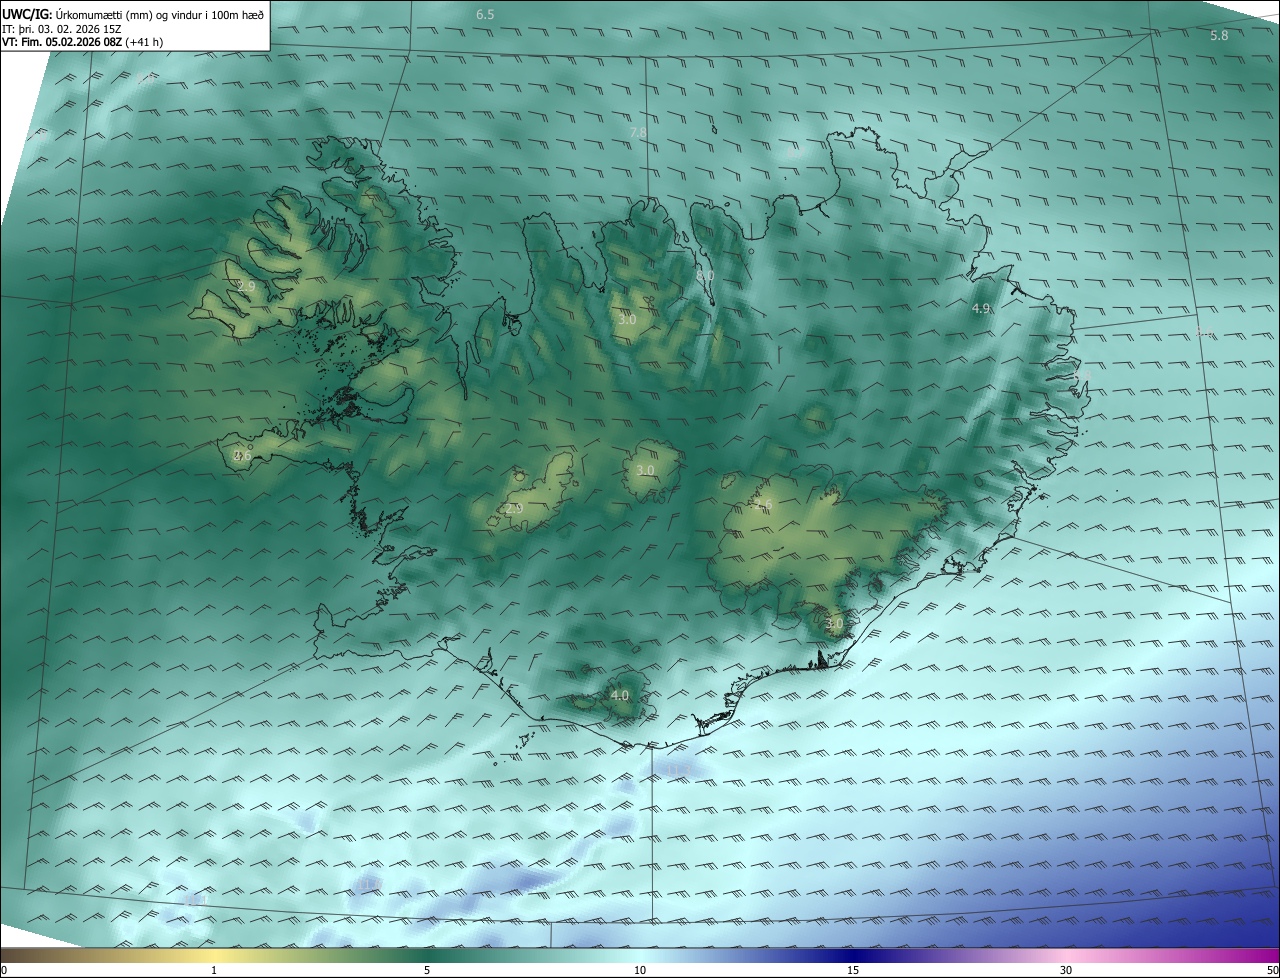Select the '2.9' value on the Westfjords peninsula
The height and width of the screenshot is (978, 1280).
[x=246, y=286]
